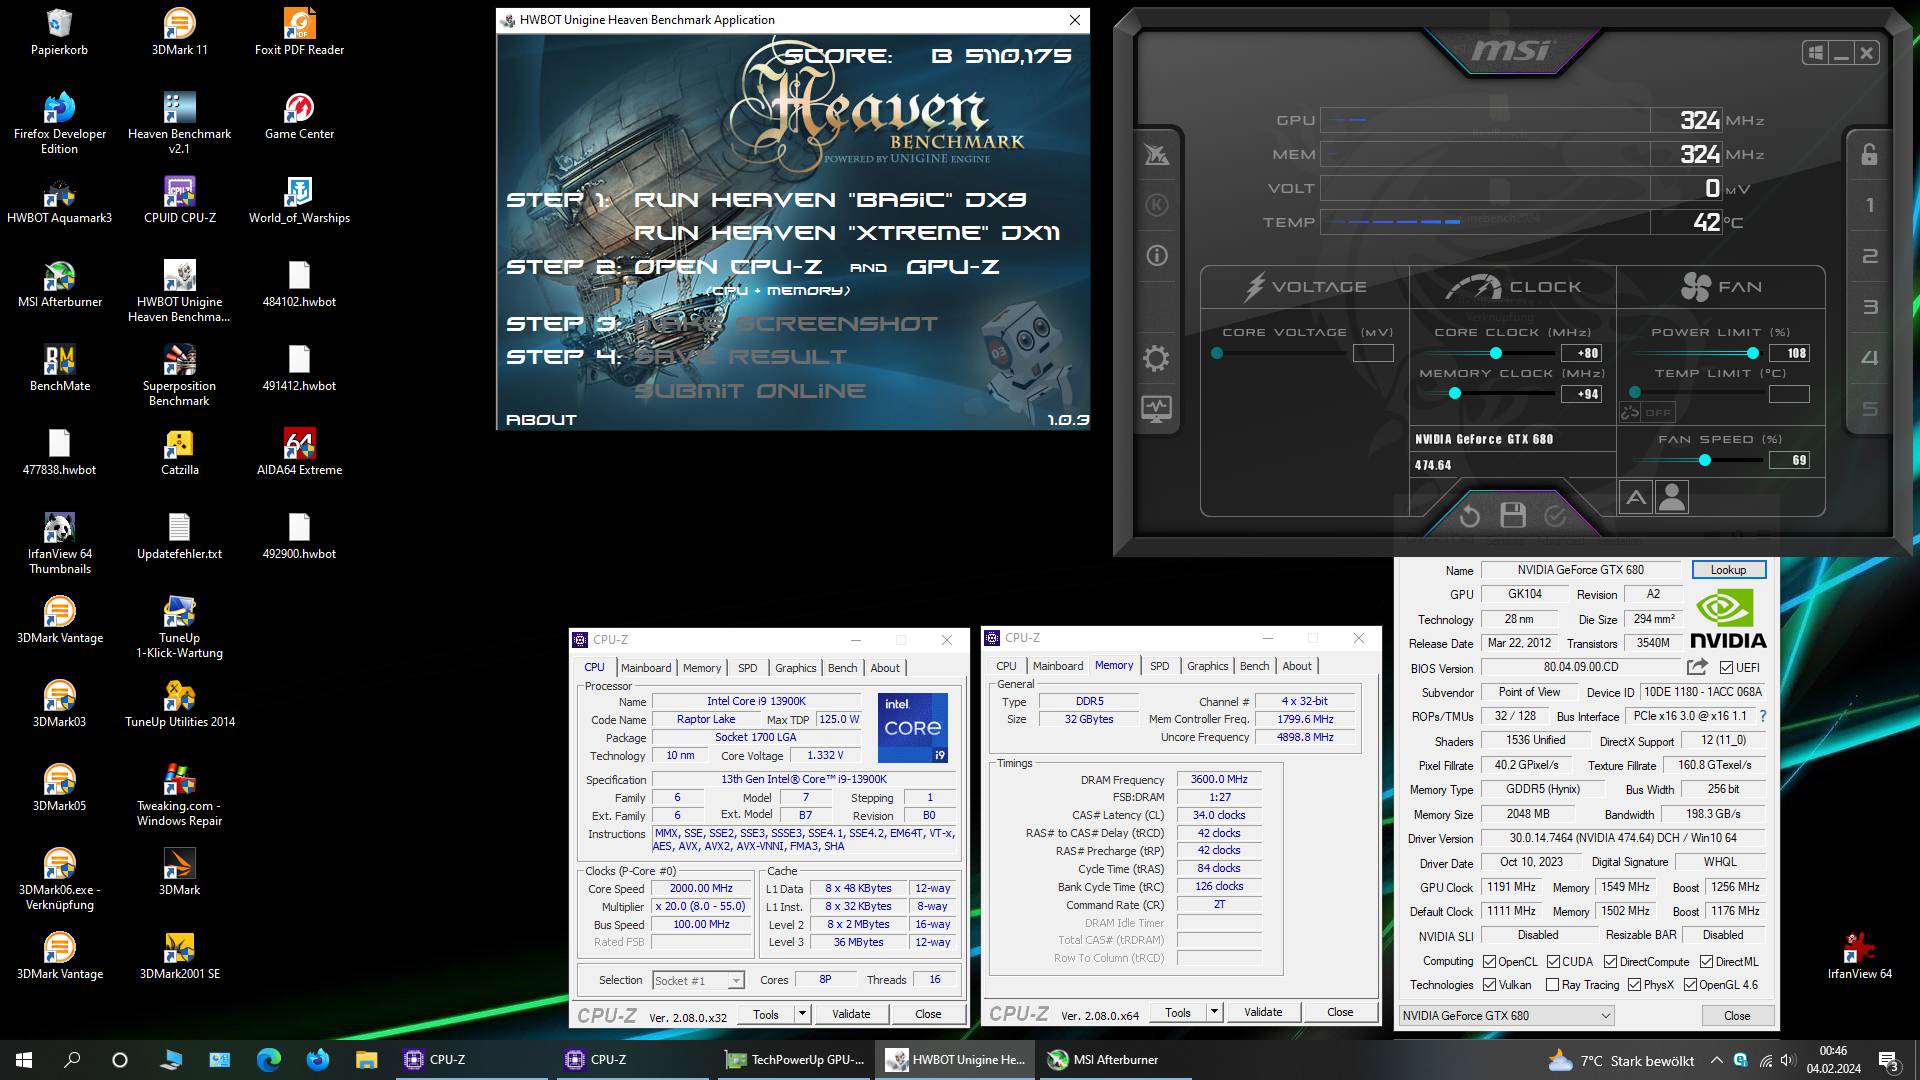The height and width of the screenshot is (1080, 1920).
Task: Toggle CUDA checkbox in GPU-Z
Action: pyautogui.click(x=1553, y=961)
